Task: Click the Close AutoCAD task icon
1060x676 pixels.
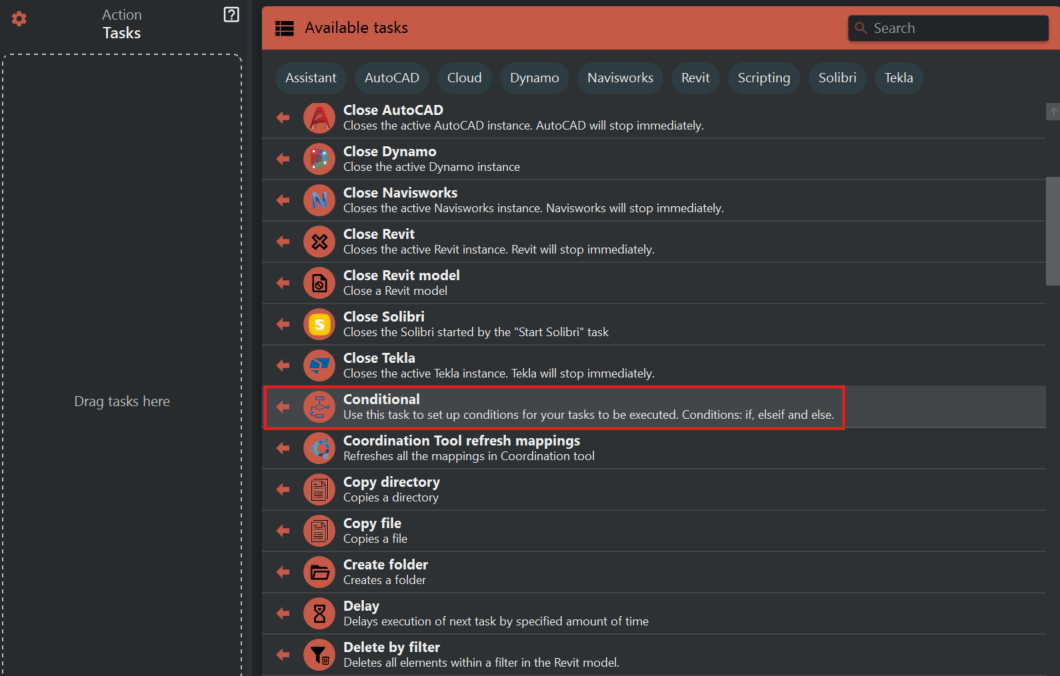Action: point(319,118)
